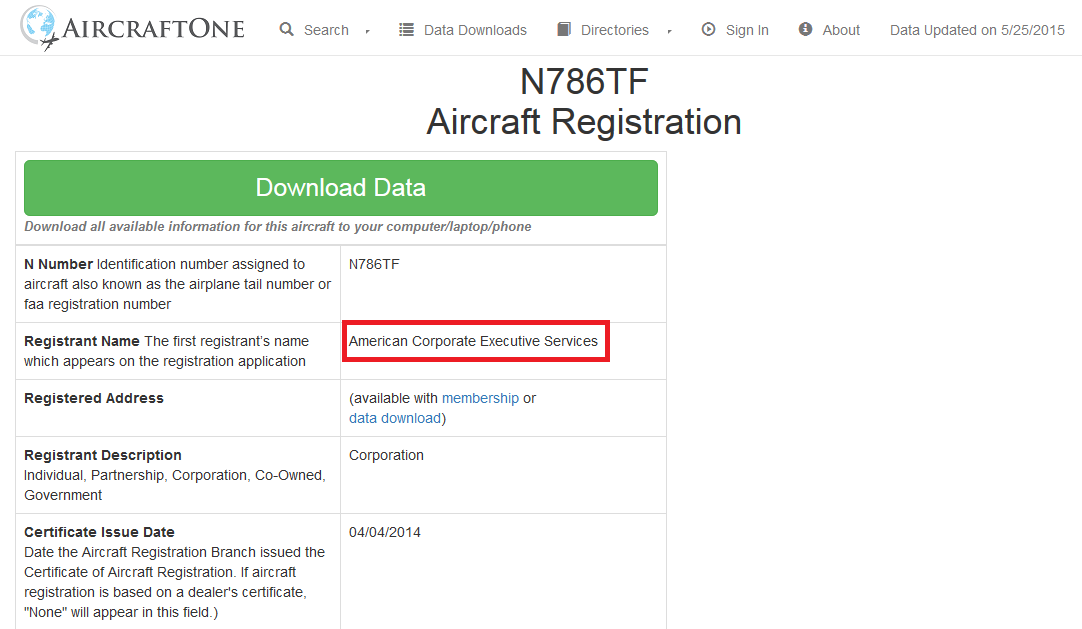Click the arrow icon beside Sign In

[708, 29]
